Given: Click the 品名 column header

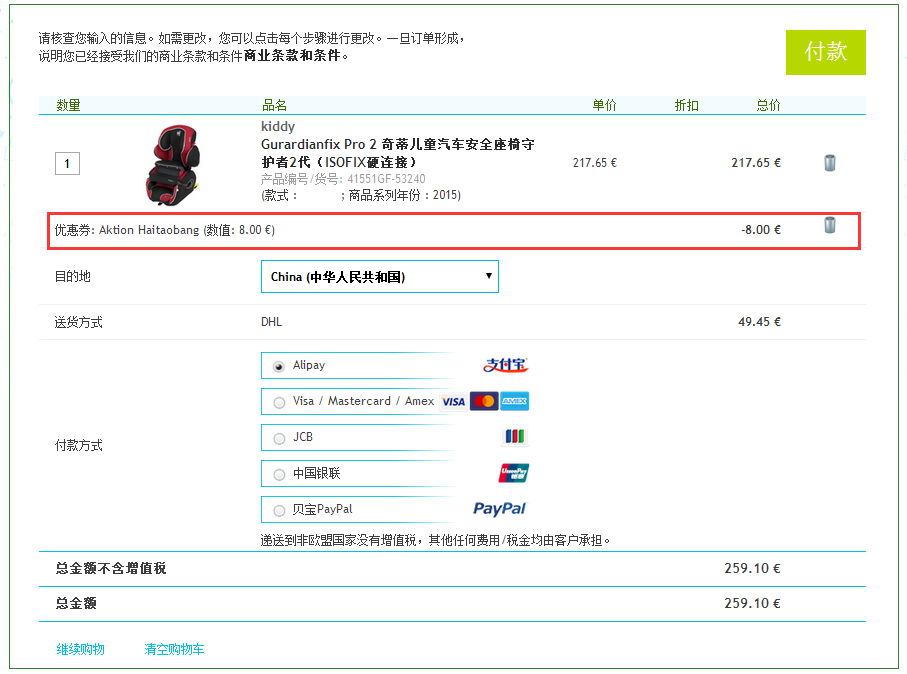Looking at the screenshot, I should coord(274,105).
